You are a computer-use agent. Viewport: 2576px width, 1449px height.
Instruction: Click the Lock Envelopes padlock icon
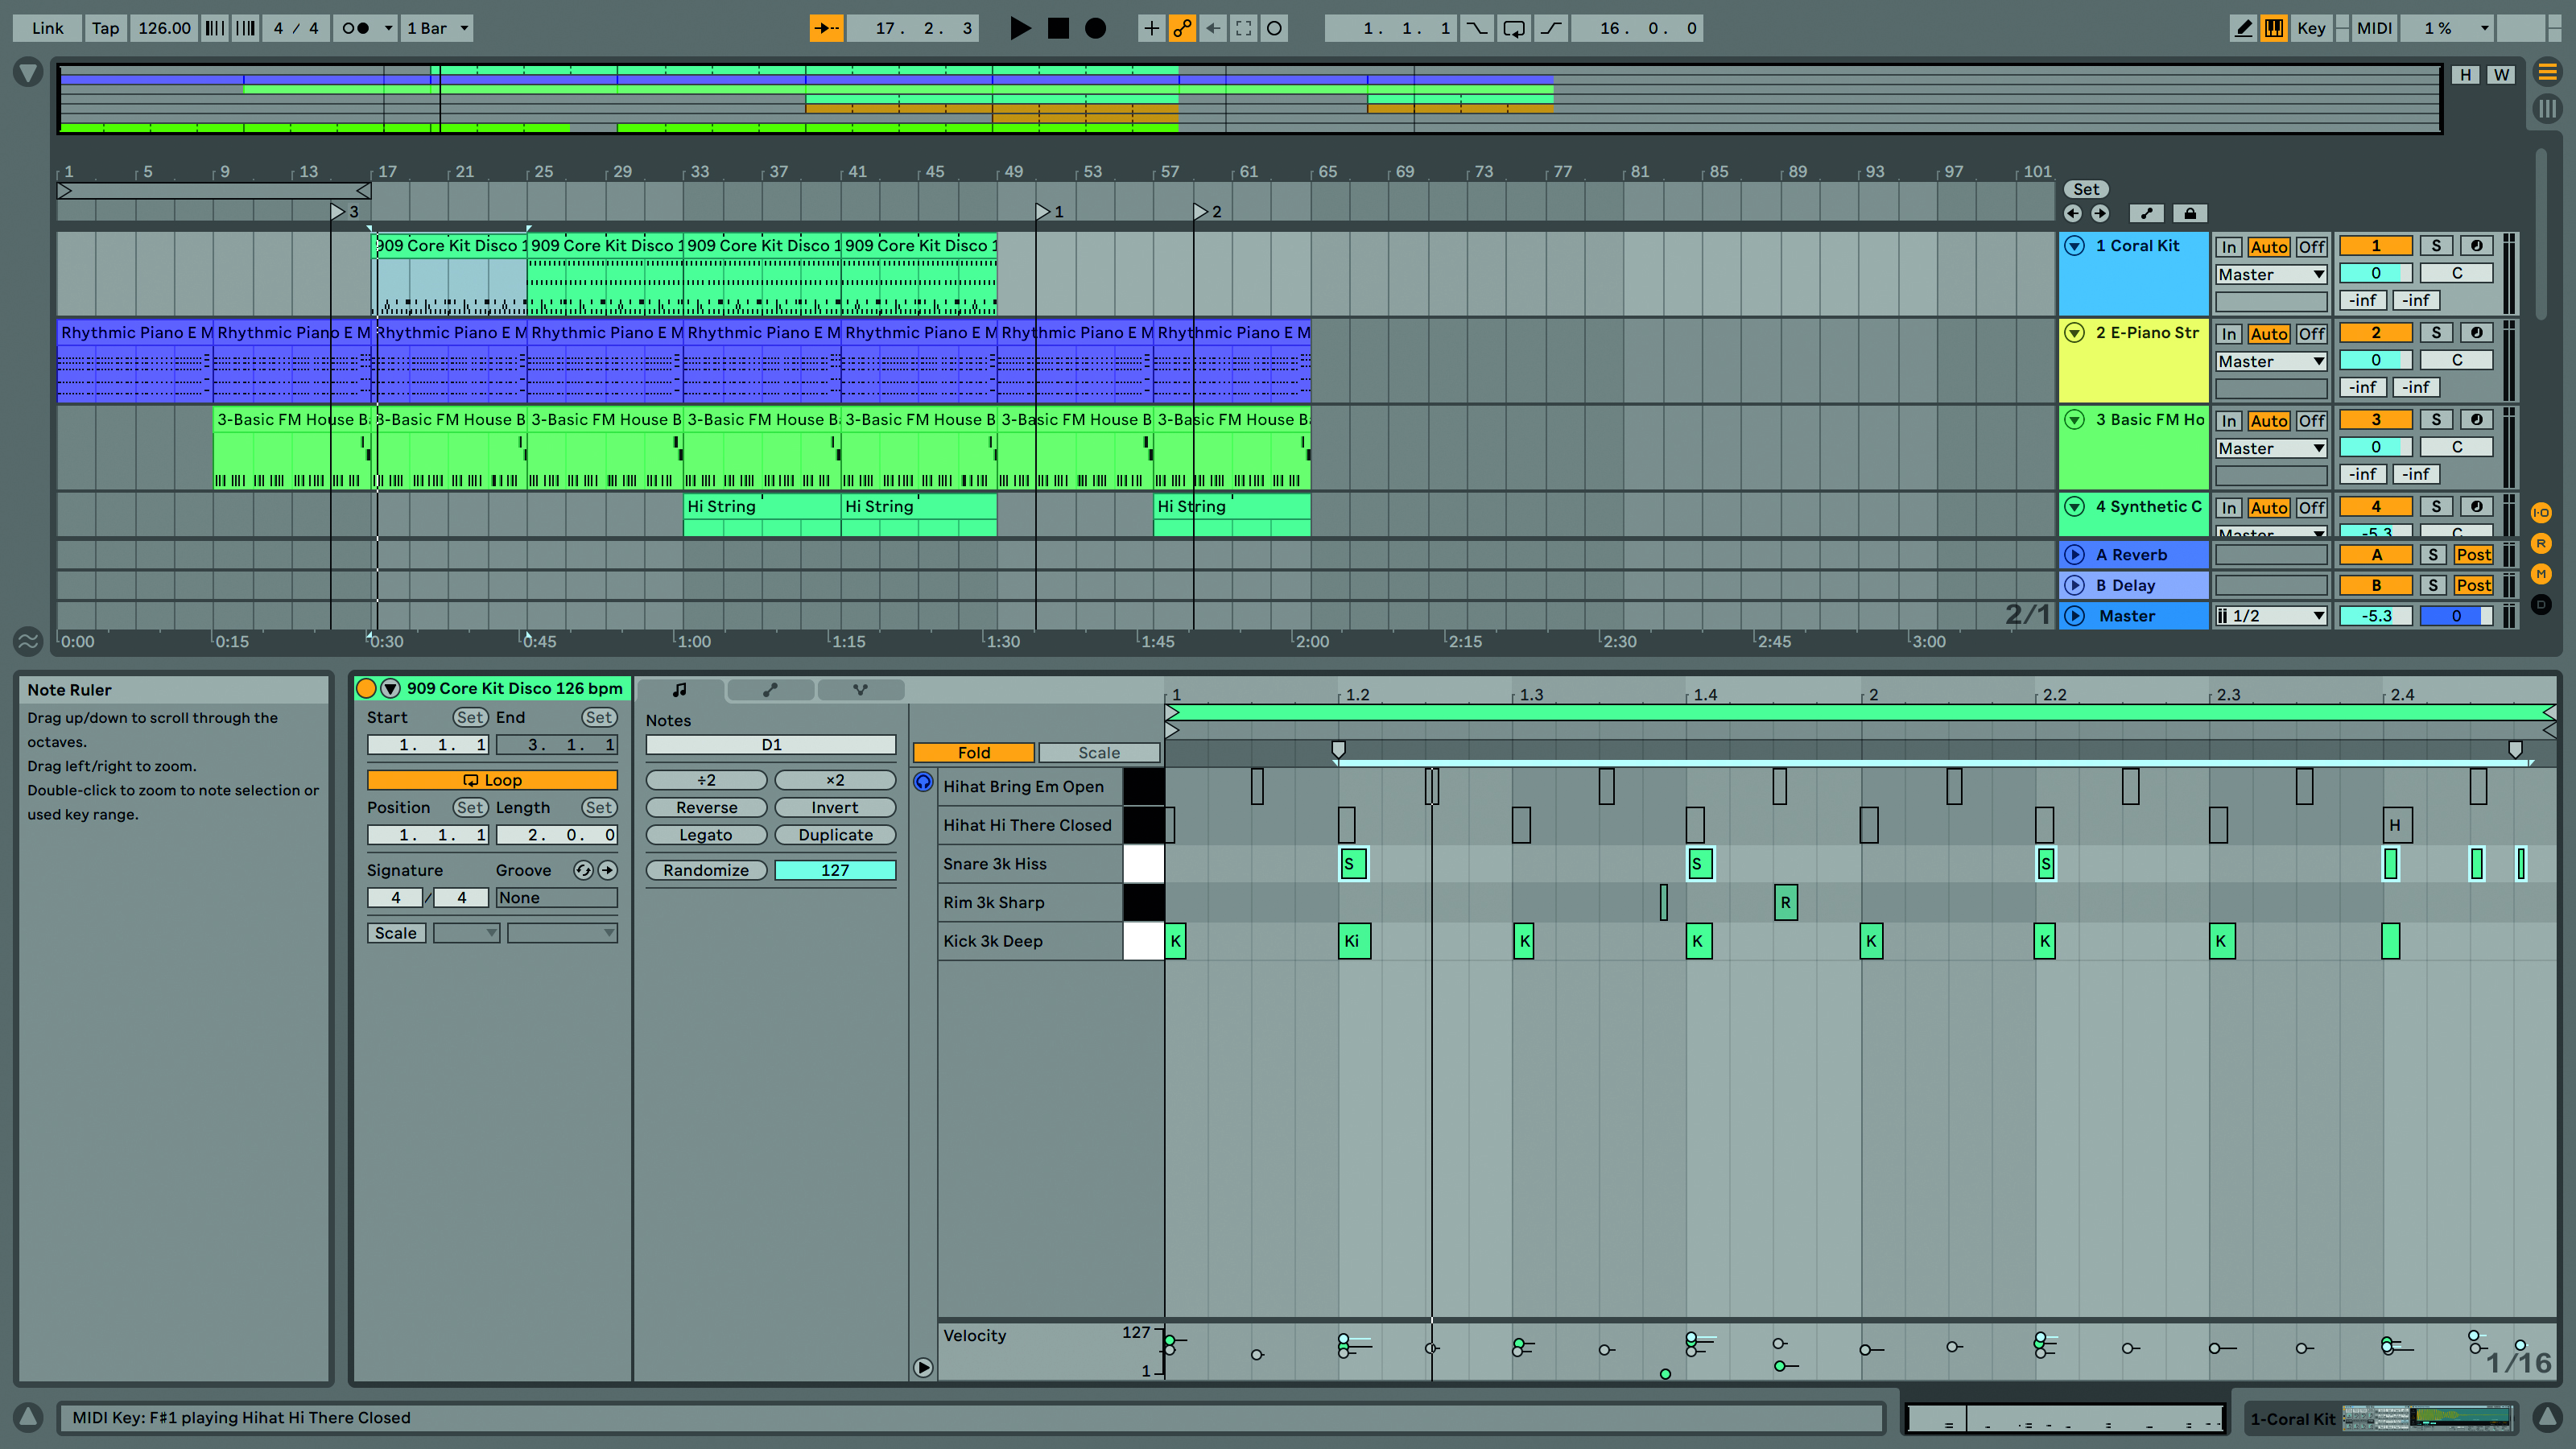(2190, 213)
